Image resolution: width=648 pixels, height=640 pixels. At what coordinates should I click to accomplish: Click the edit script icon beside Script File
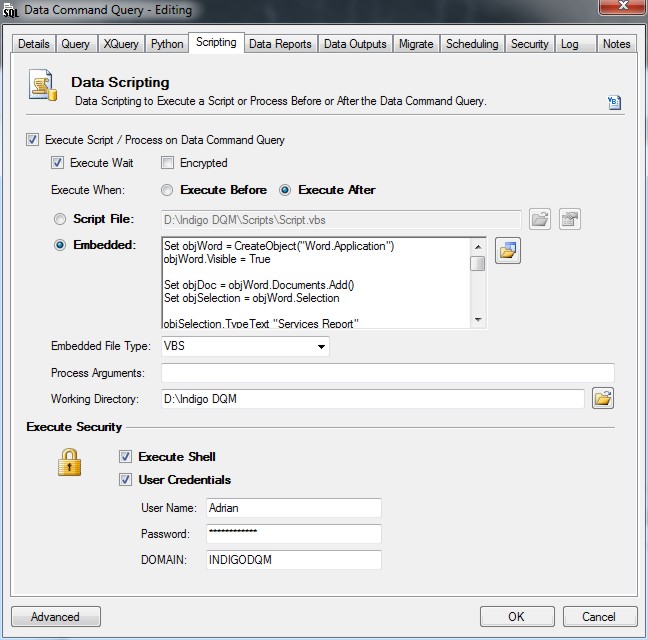[x=570, y=219]
